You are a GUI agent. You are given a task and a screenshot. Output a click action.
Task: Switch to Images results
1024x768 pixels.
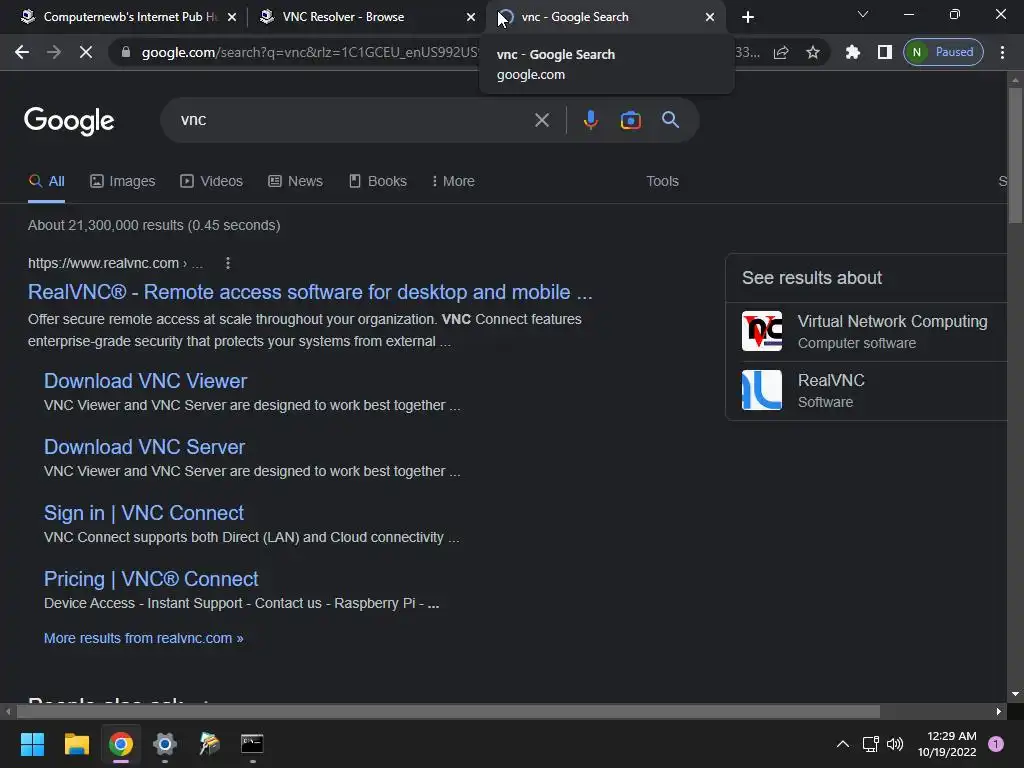pyautogui.click(x=123, y=182)
